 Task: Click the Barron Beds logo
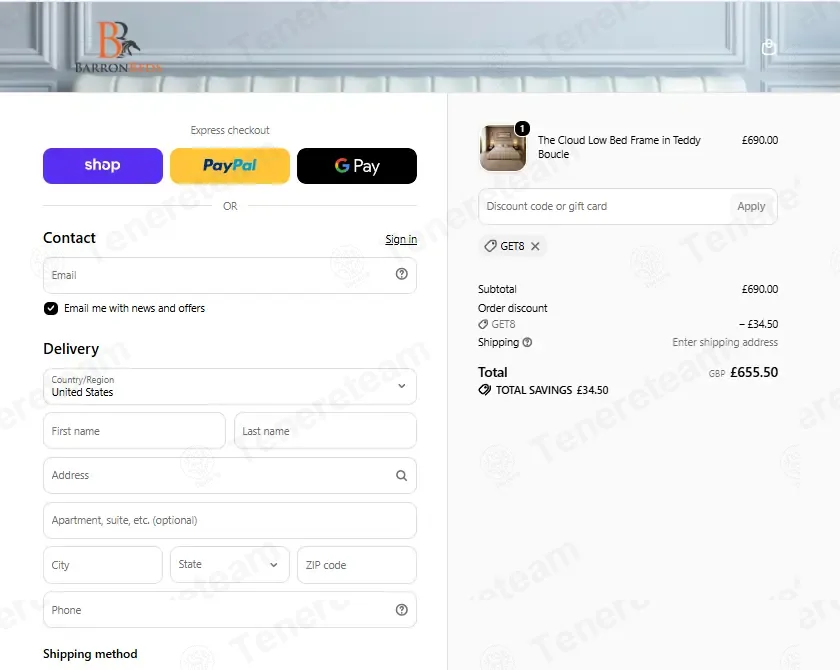click(118, 47)
